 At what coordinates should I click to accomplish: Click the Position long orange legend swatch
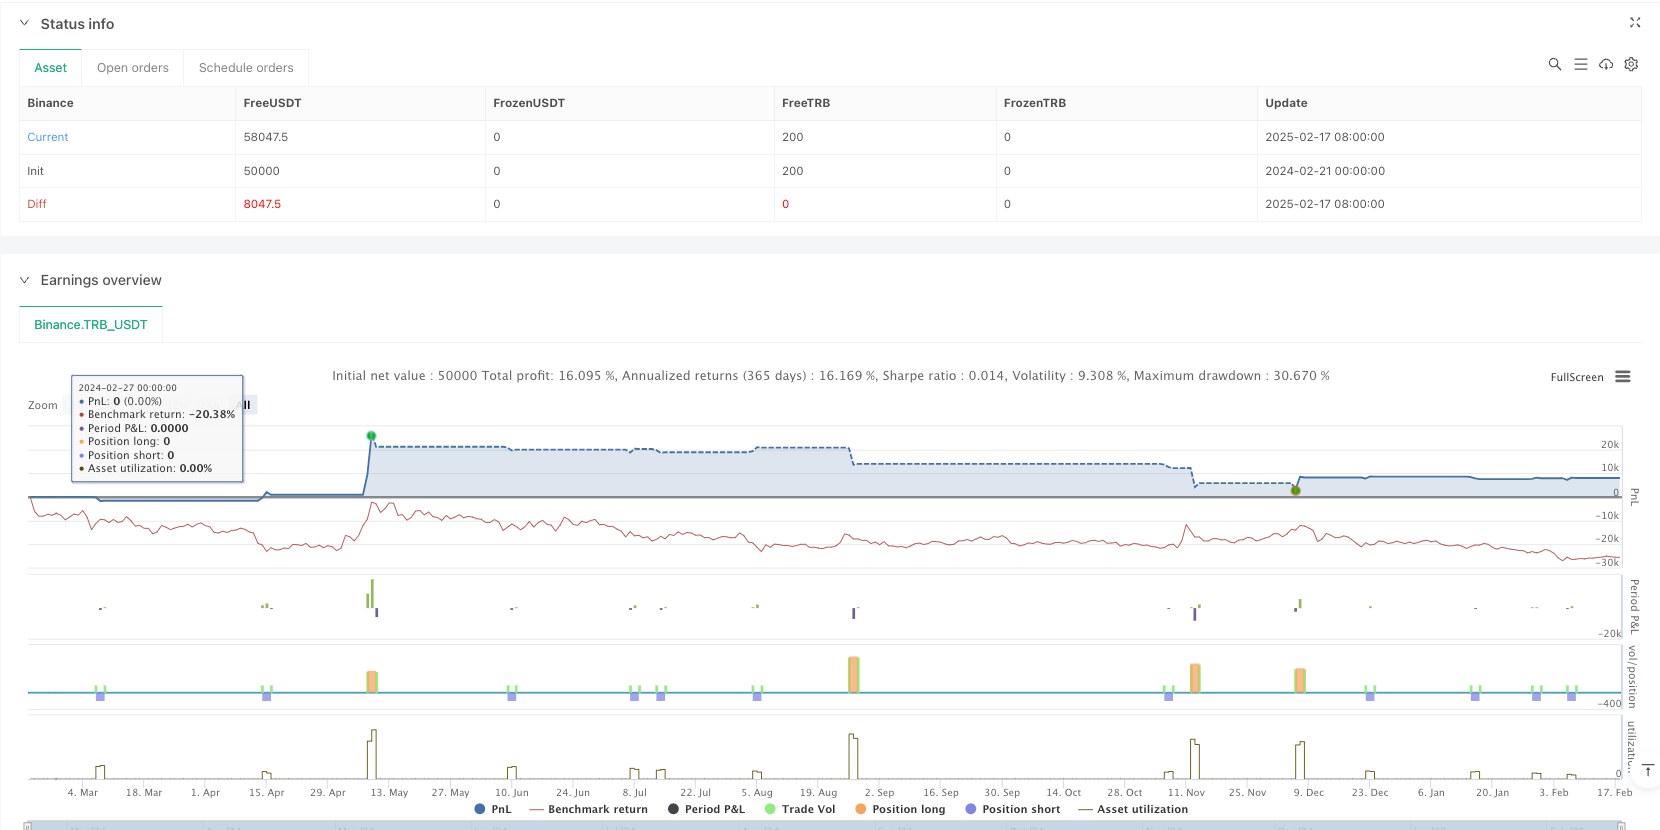coord(860,809)
